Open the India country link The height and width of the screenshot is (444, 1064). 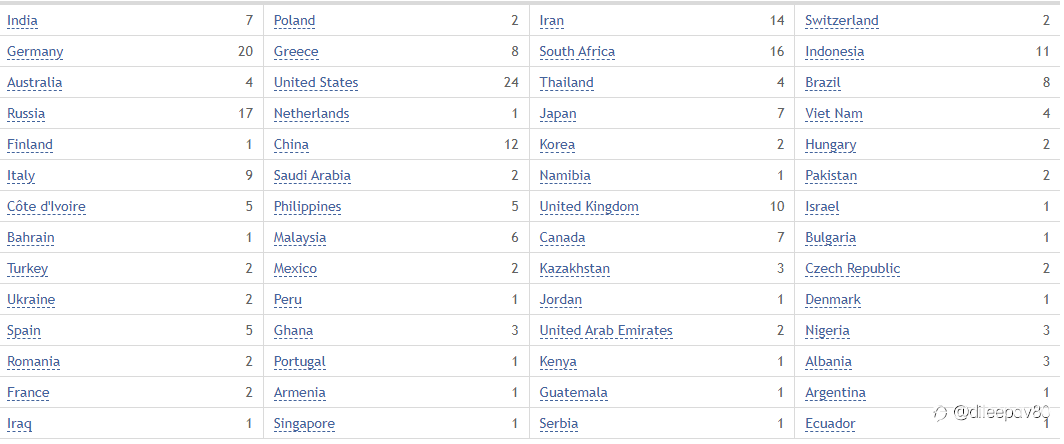click(22, 20)
